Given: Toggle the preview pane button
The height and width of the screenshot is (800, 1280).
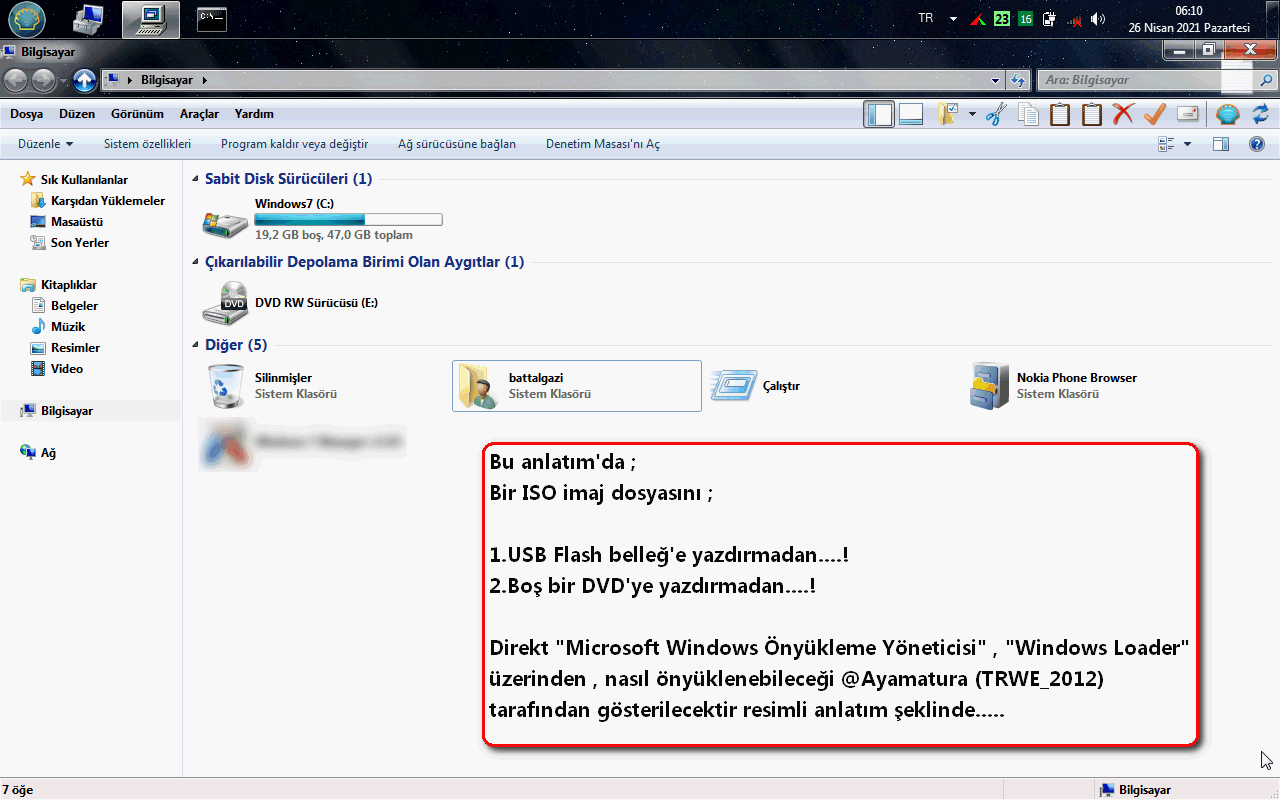Looking at the screenshot, I should coord(1220,144).
